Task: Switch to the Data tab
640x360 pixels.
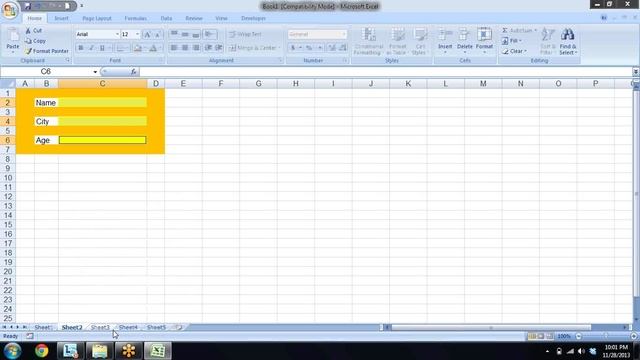Action: 166,18
